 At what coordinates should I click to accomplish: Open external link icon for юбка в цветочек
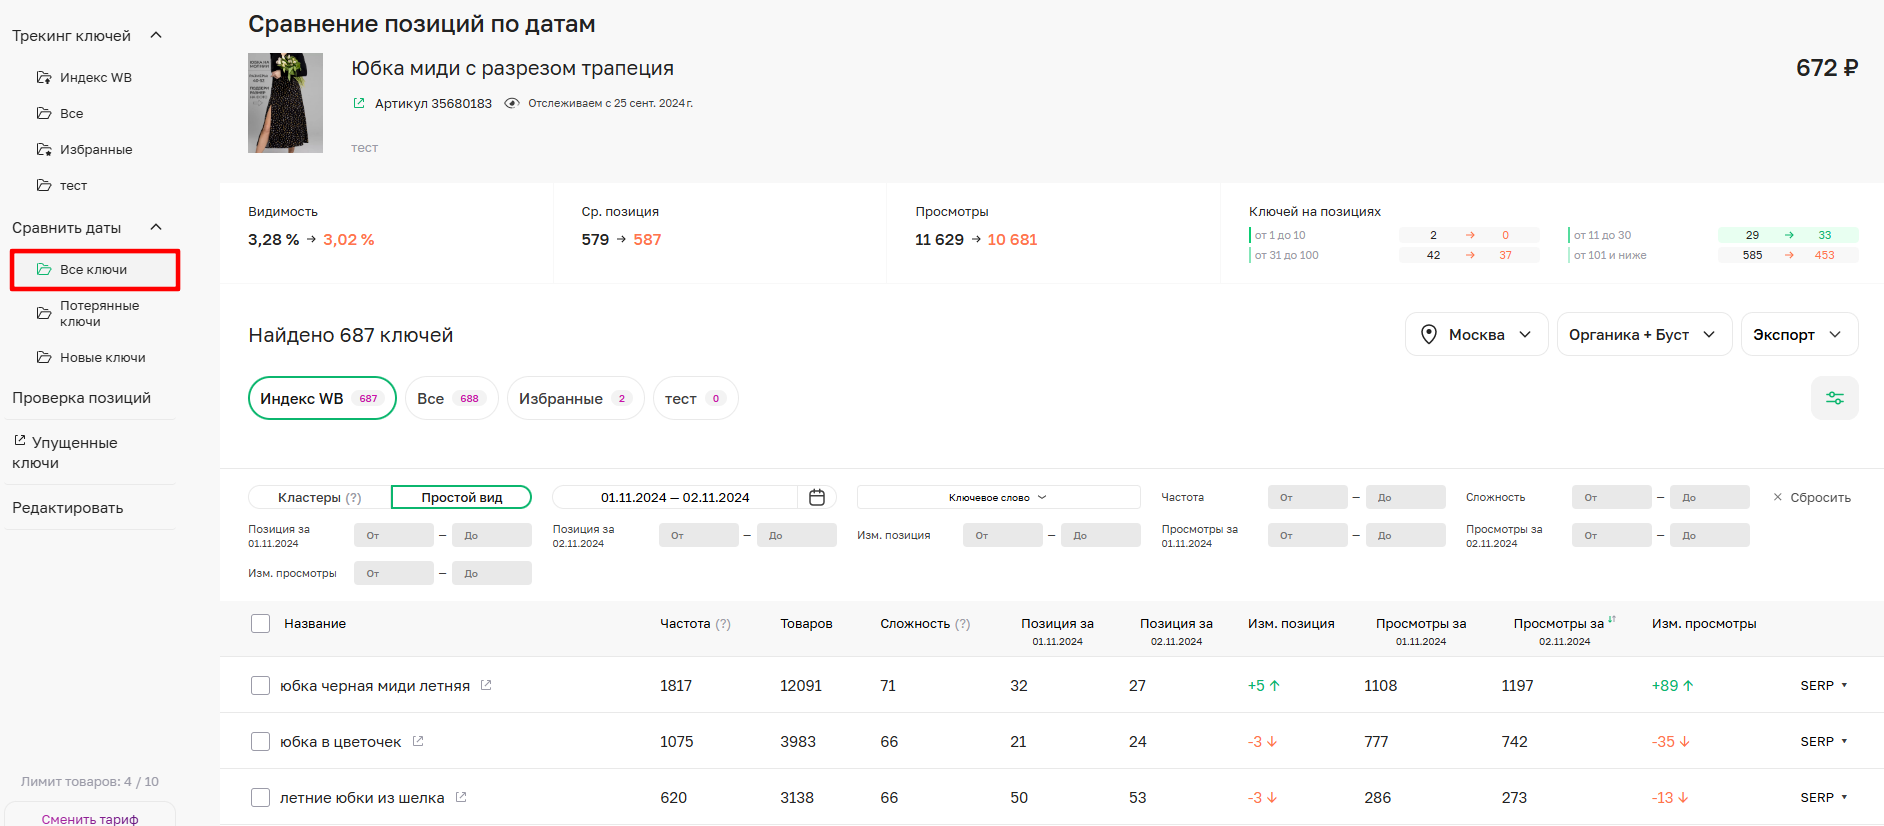coord(418,741)
